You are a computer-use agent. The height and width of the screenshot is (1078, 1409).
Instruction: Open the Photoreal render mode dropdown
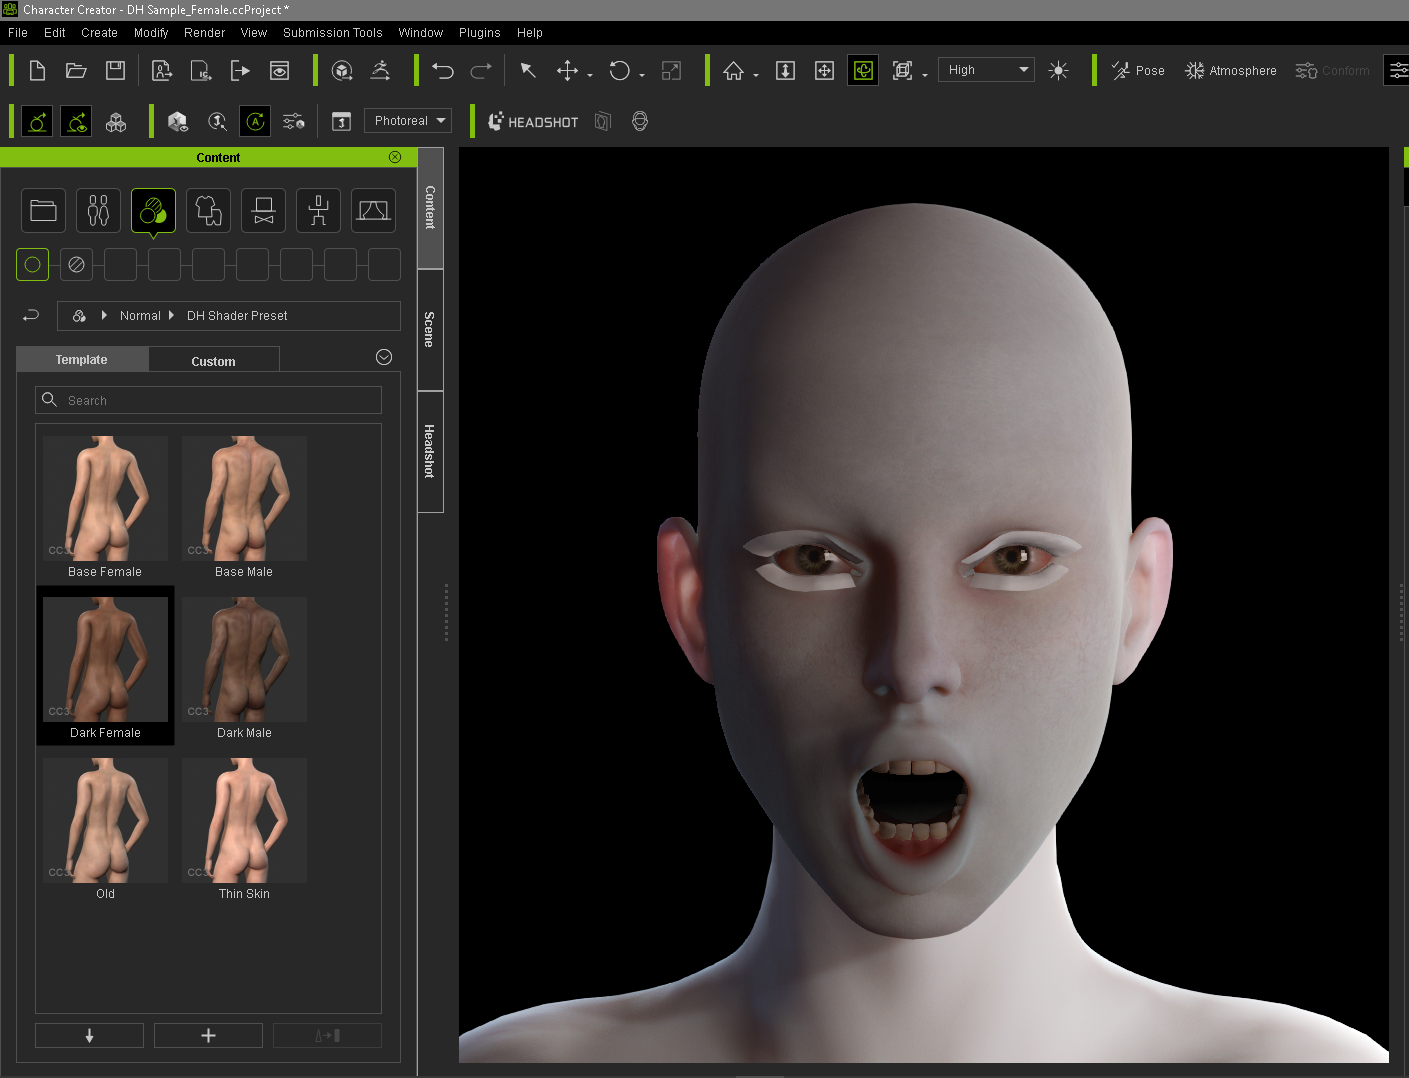click(x=408, y=121)
